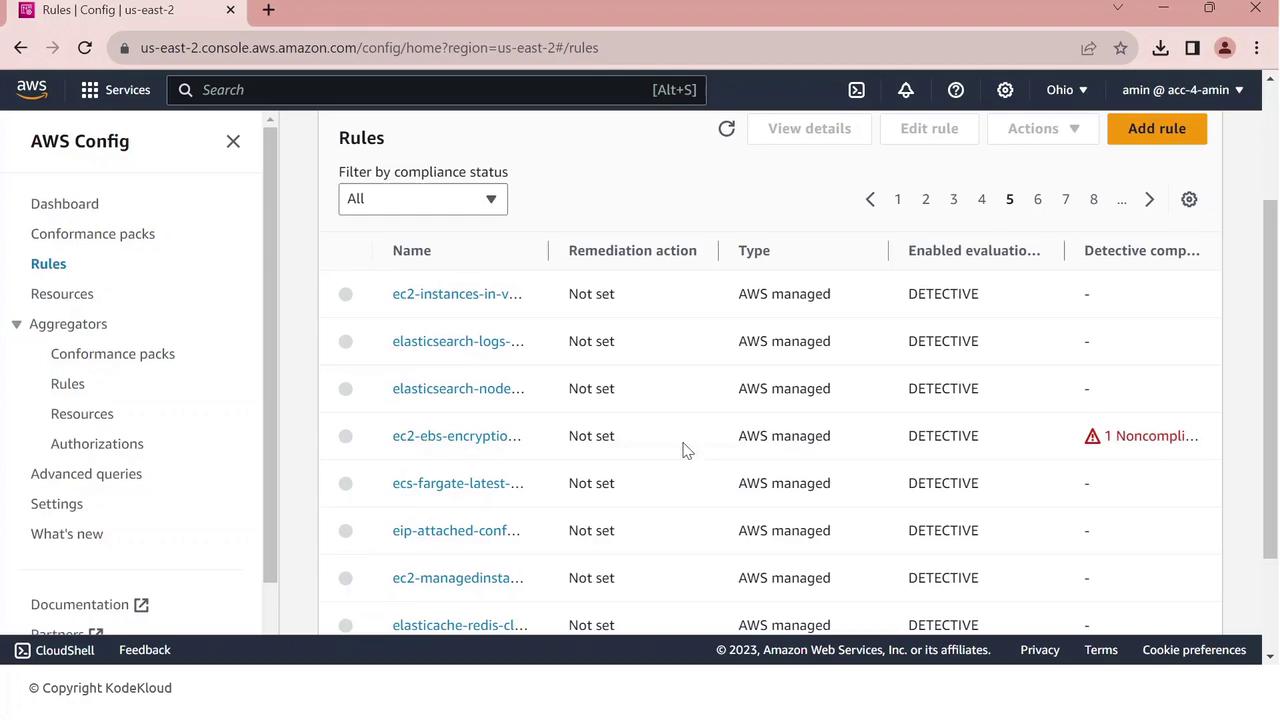Screen dimensions: 1280x720
Task: Select the elasticache-redis-cl... rule radio button
Action: (346, 625)
